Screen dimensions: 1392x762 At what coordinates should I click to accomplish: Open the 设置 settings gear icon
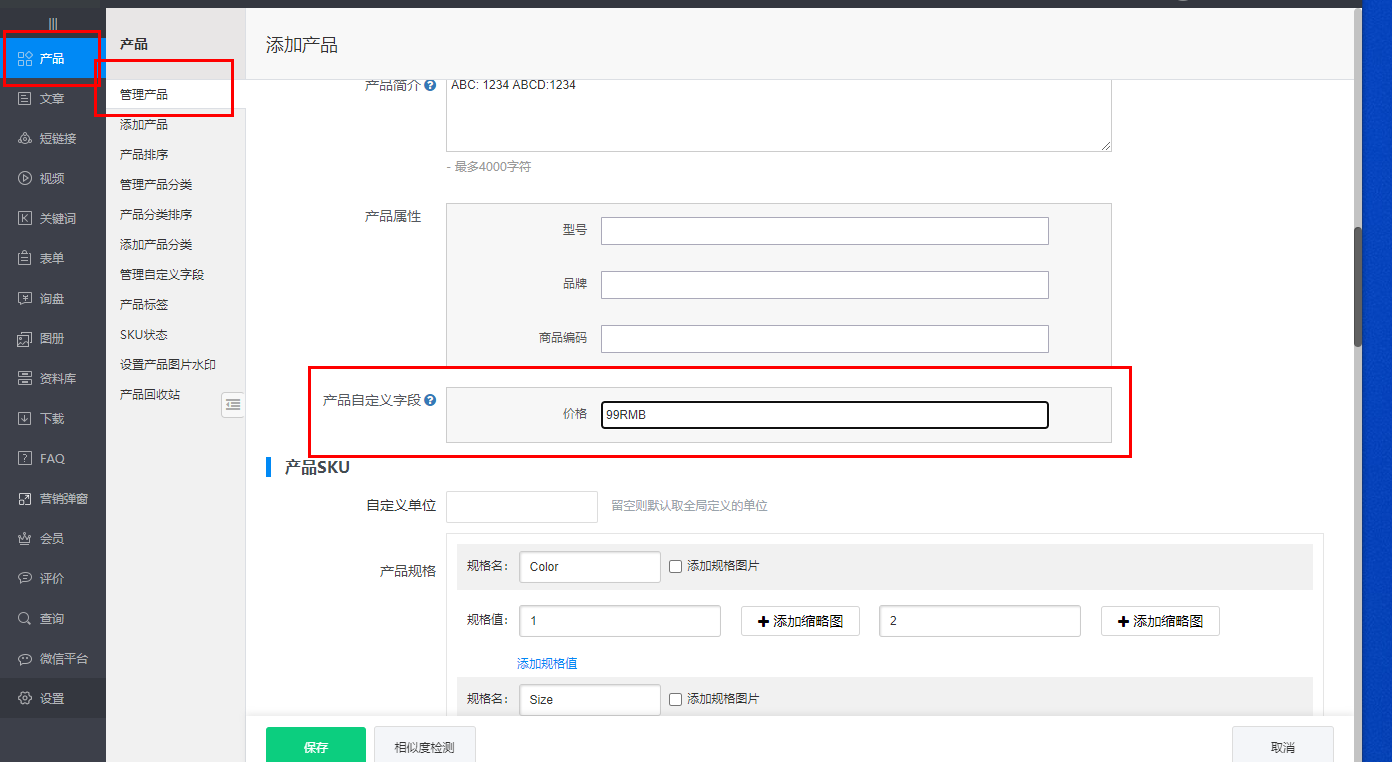[25, 699]
